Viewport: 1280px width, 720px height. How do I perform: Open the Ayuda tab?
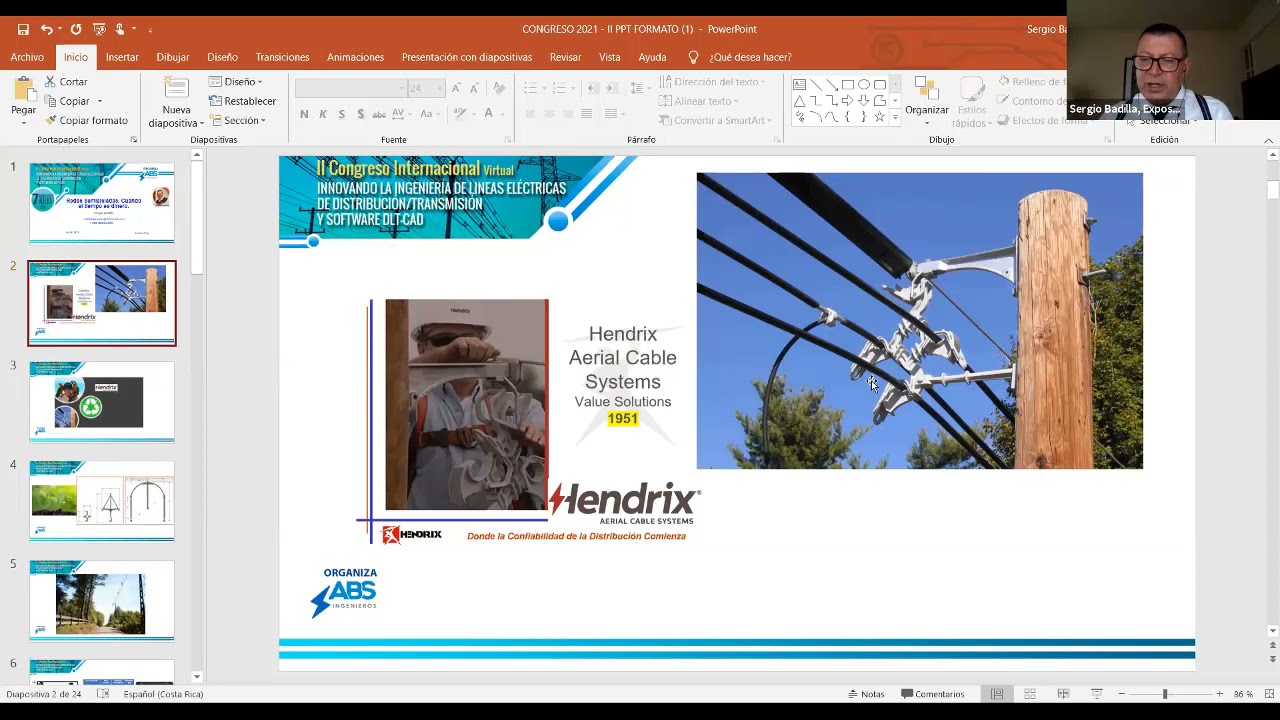(x=652, y=57)
